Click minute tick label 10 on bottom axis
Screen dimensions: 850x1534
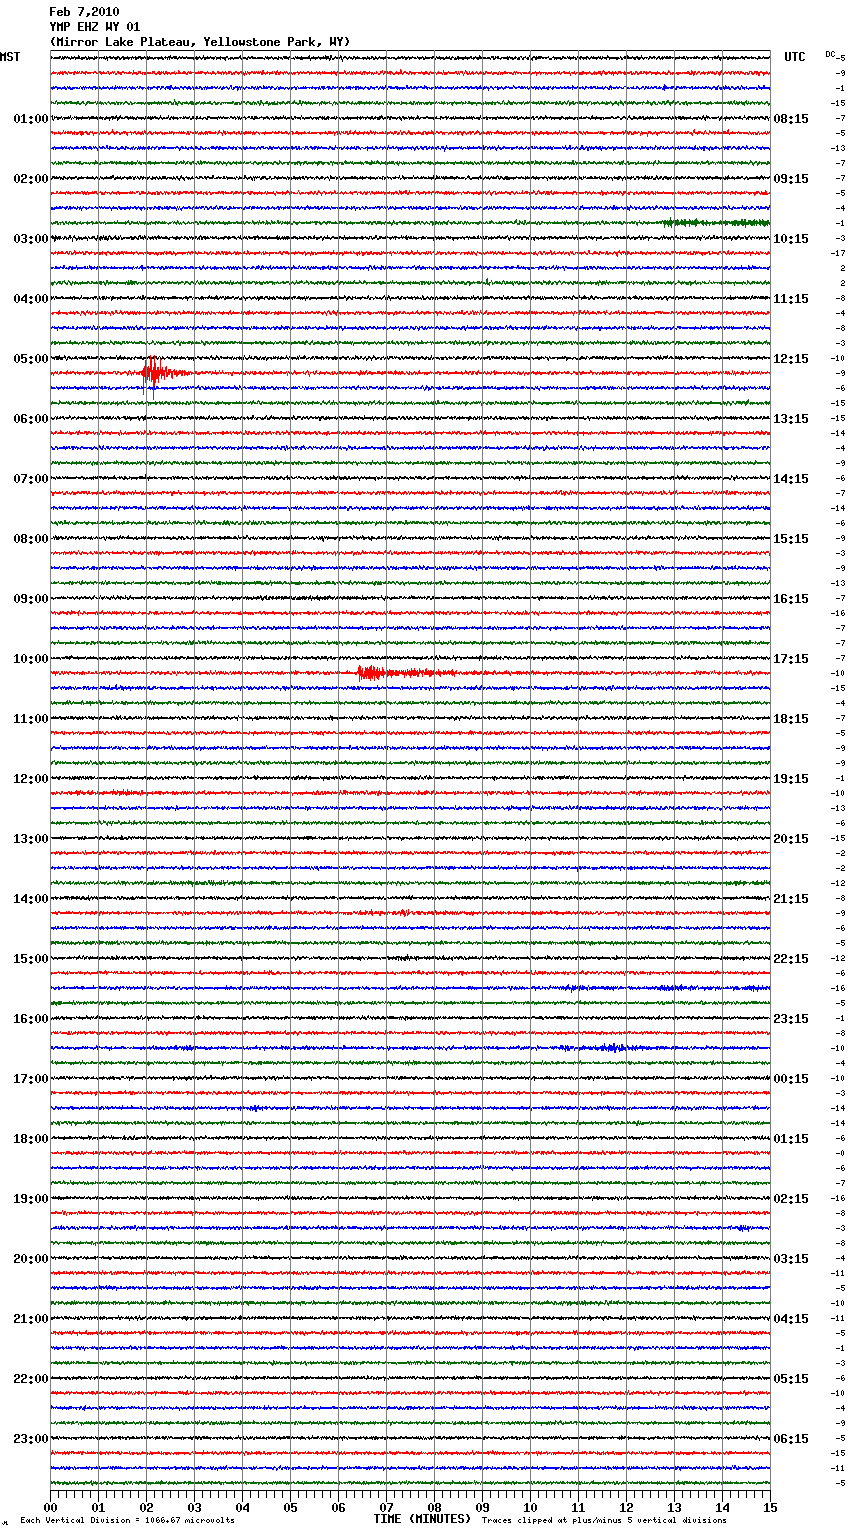click(x=530, y=1507)
